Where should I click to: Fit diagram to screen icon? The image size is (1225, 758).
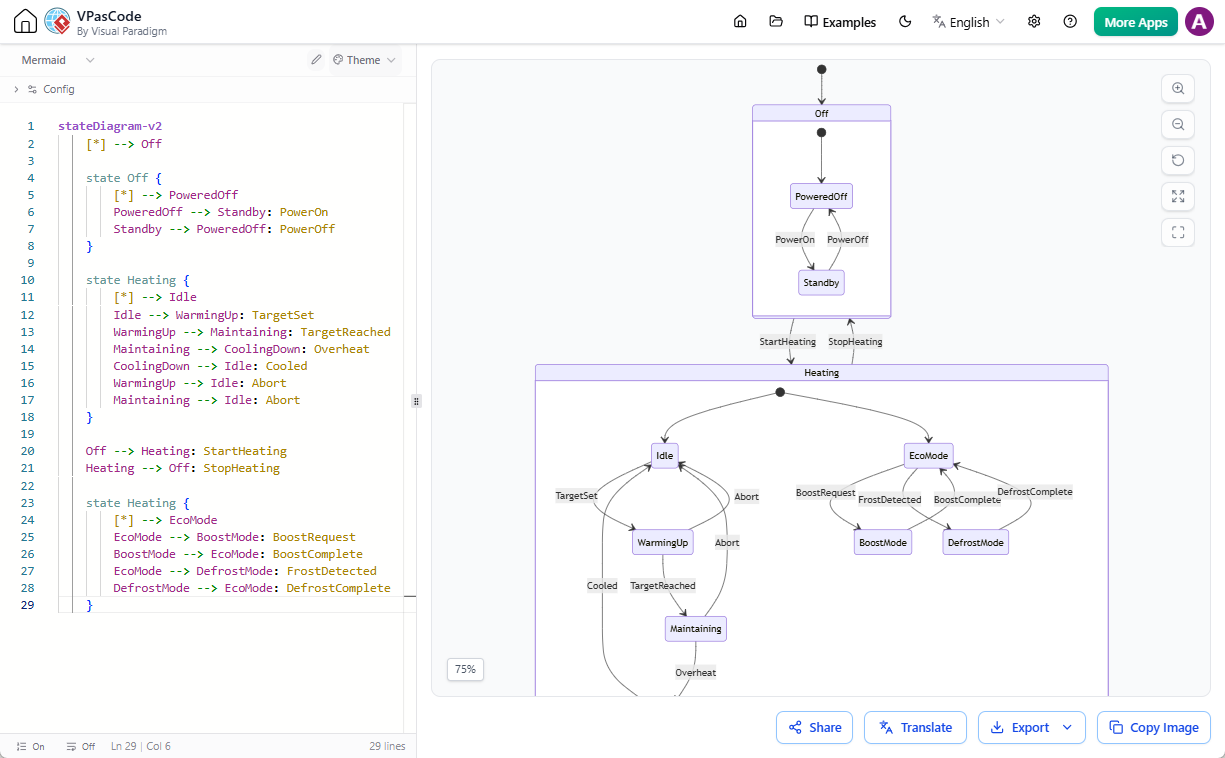1178,196
